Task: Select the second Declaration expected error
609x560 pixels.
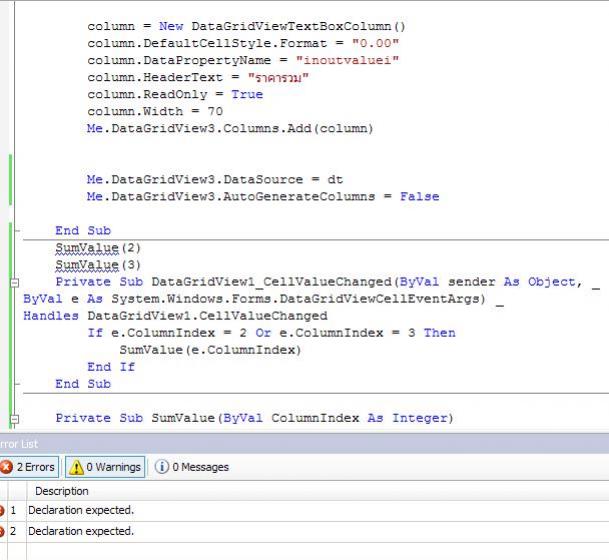Action: coord(80,531)
